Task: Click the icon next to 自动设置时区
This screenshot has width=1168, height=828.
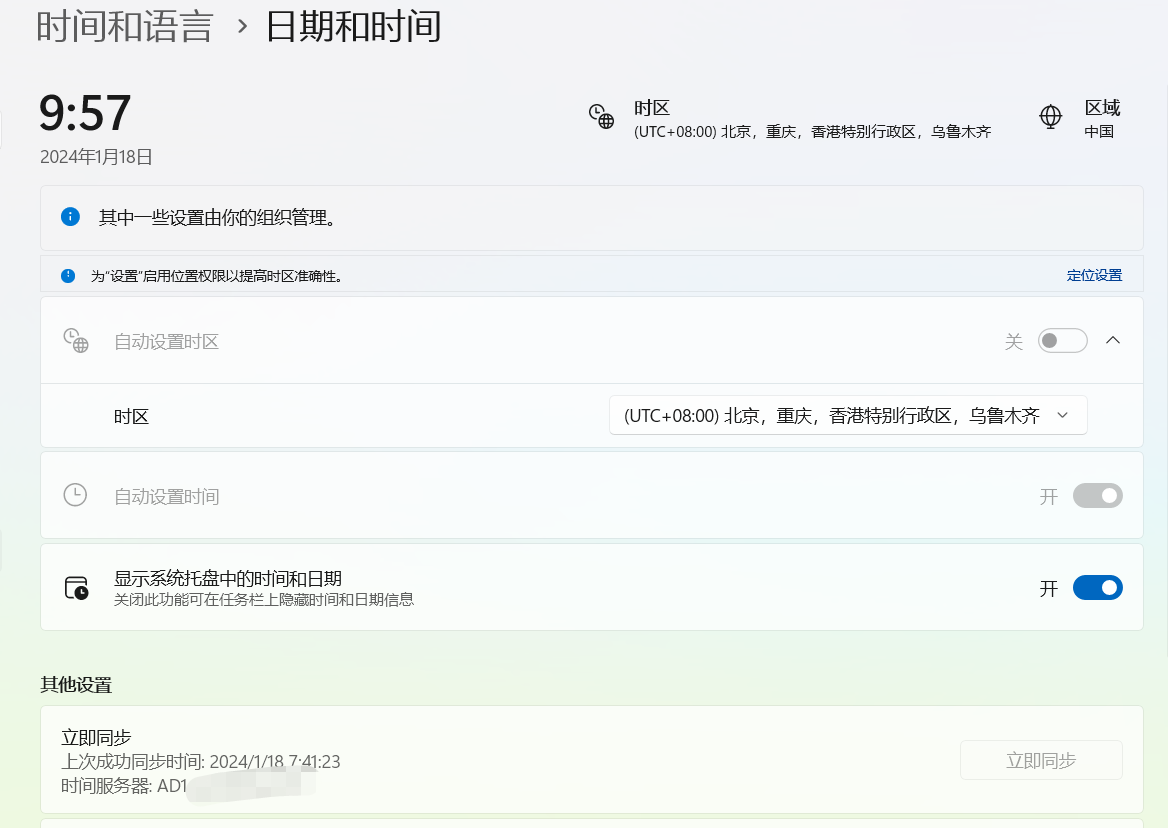Action: pos(76,341)
